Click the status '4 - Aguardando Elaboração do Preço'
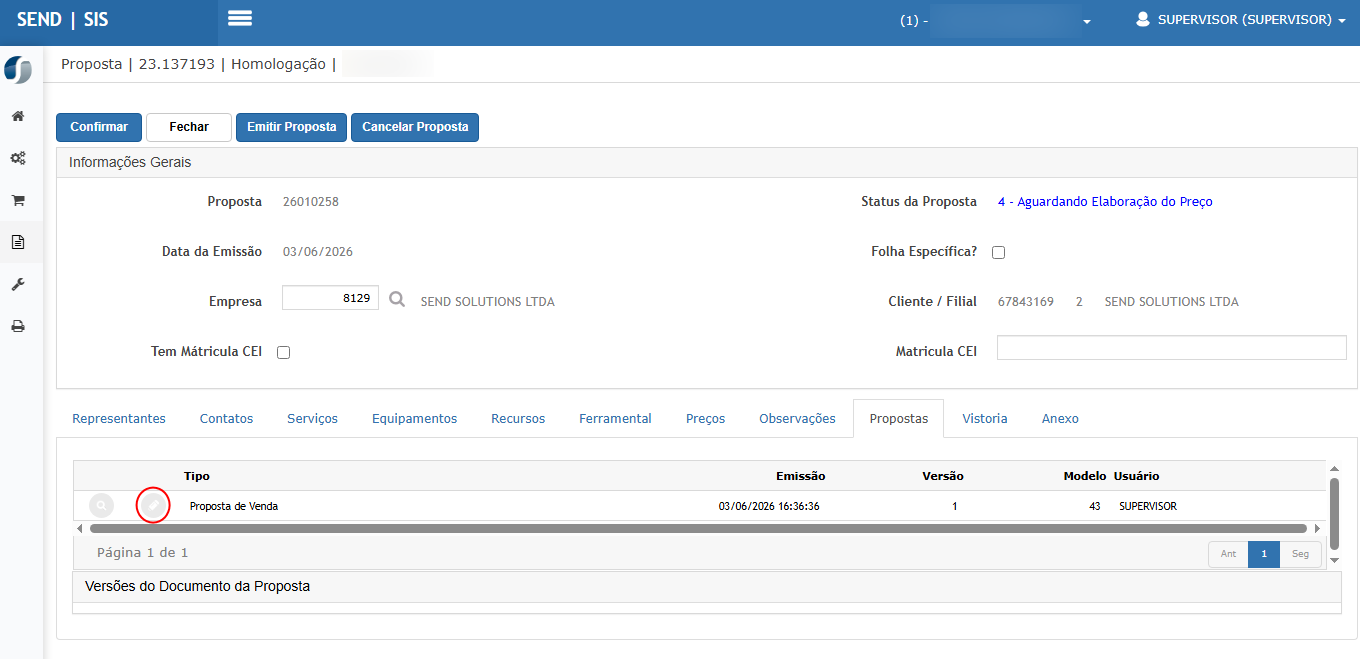Screen dimensions: 1360x659 pos(1105,201)
